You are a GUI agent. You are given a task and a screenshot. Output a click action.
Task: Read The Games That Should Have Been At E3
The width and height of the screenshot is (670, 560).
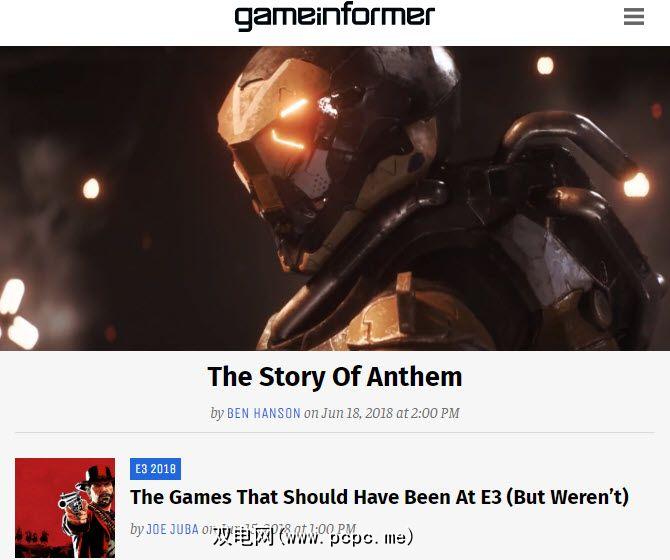pyautogui.click(x=379, y=497)
